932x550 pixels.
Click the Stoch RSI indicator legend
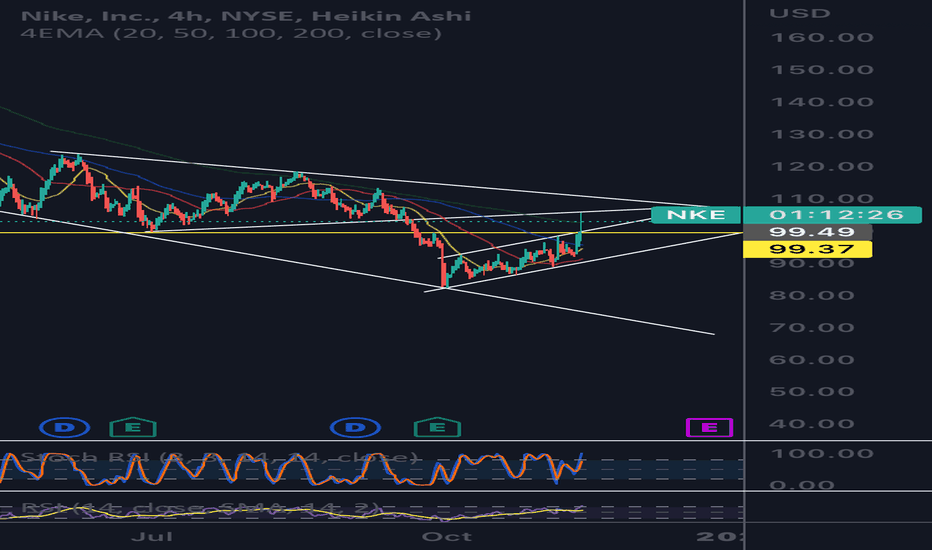coord(220,457)
